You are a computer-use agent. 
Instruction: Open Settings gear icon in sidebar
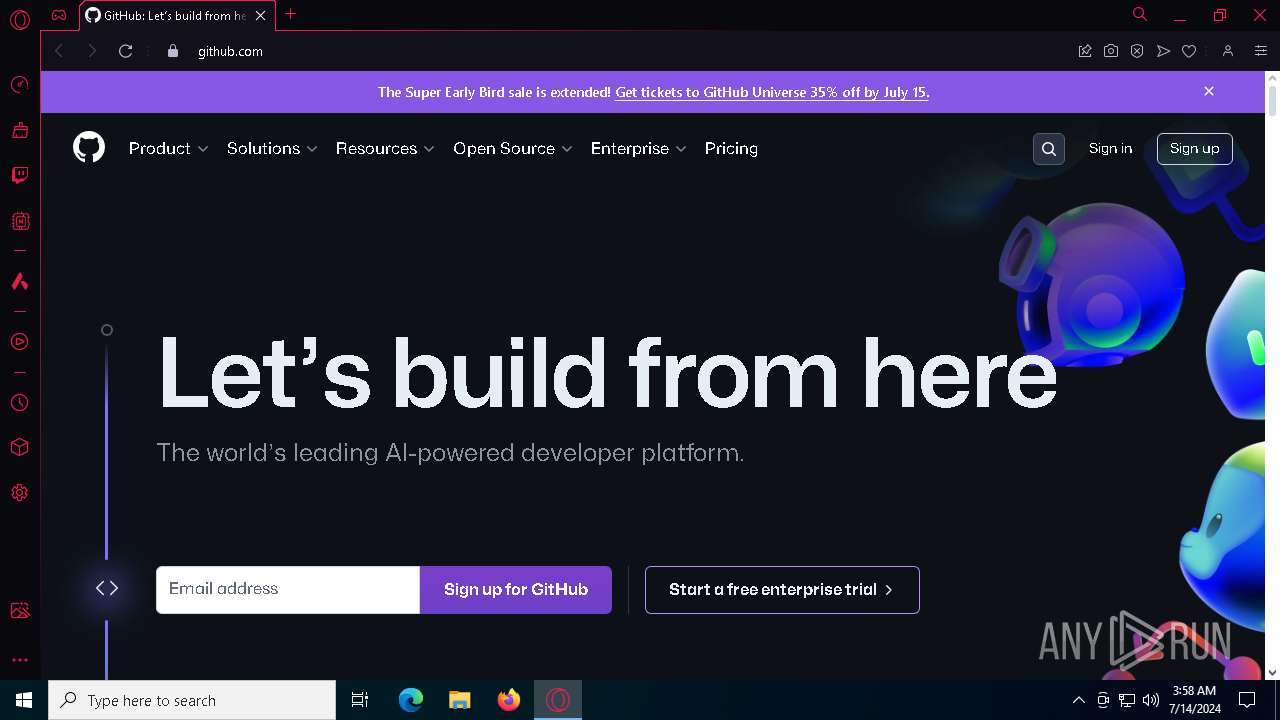click(19, 493)
